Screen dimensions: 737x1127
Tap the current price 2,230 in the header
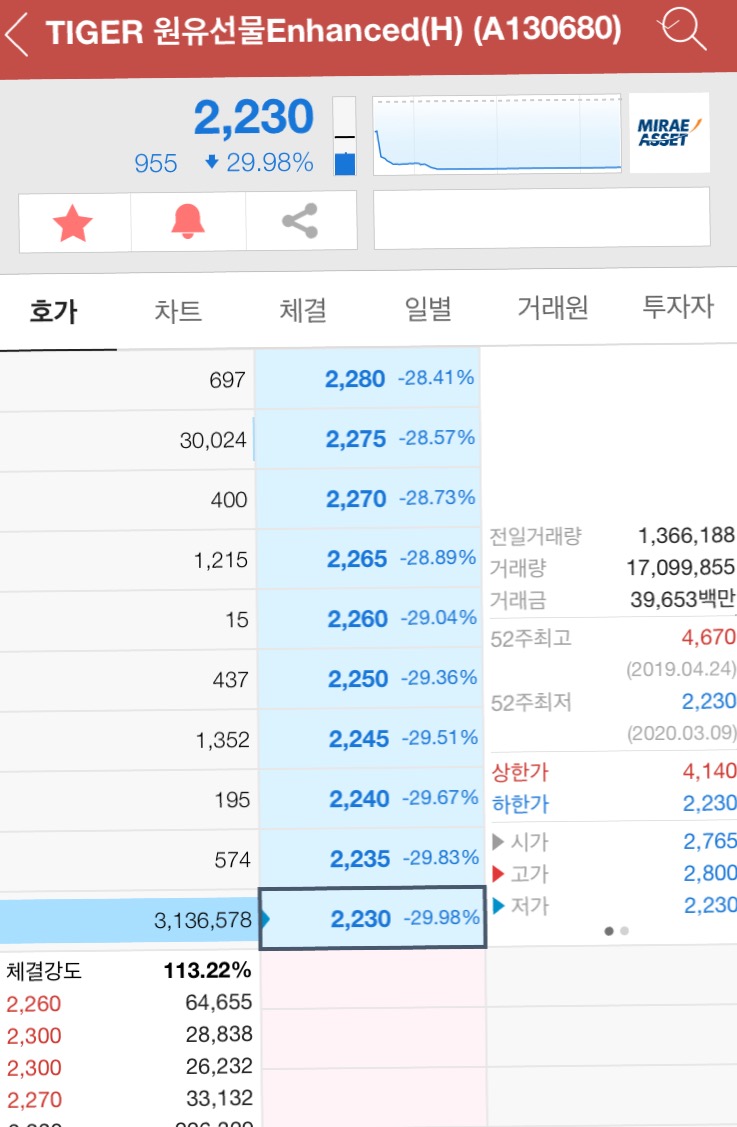254,118
